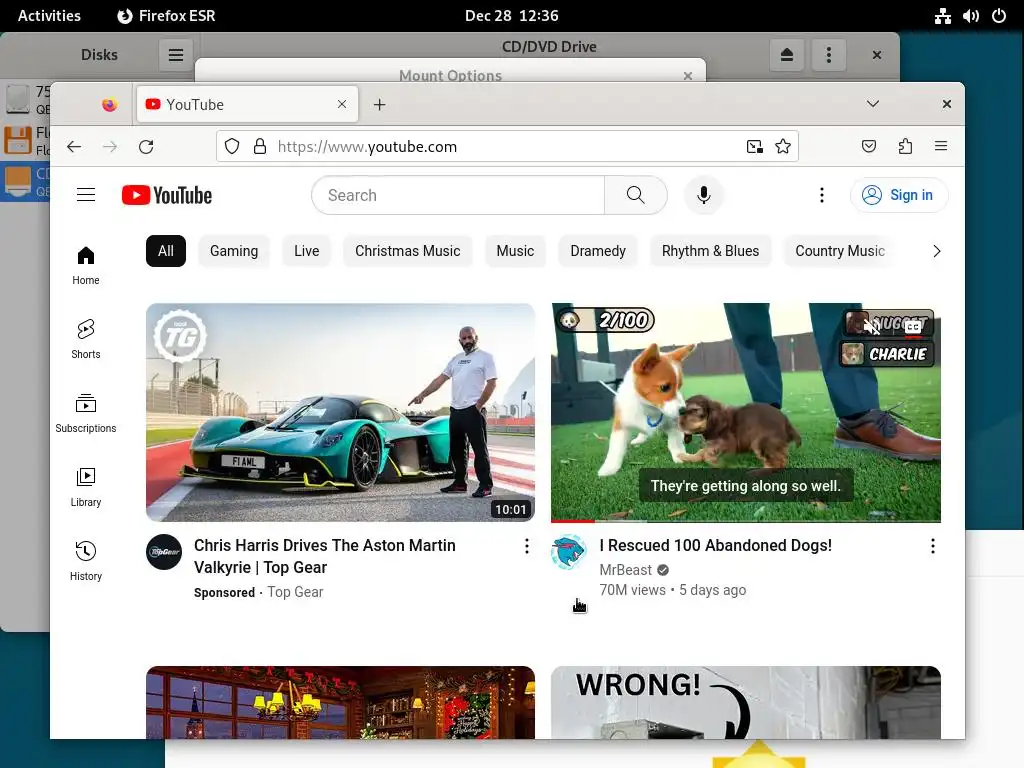
Task: Select the All category chip
Action: pos(166,251)
